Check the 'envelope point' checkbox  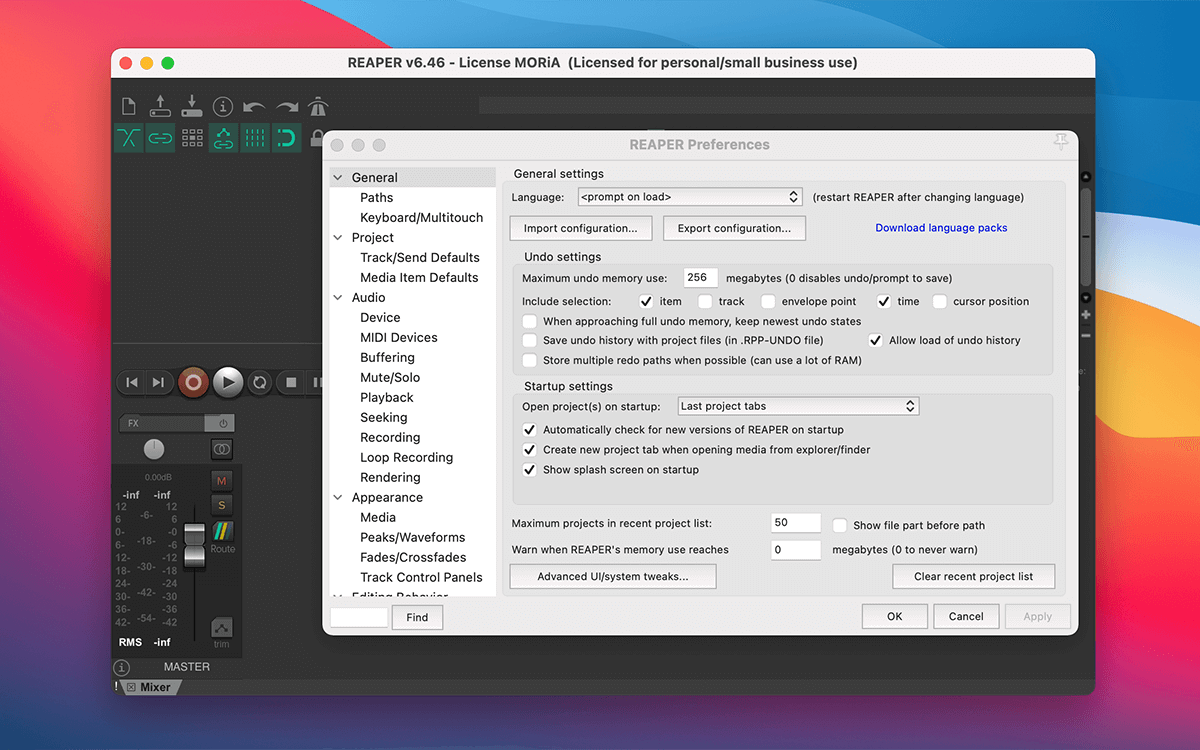(768, 301)
